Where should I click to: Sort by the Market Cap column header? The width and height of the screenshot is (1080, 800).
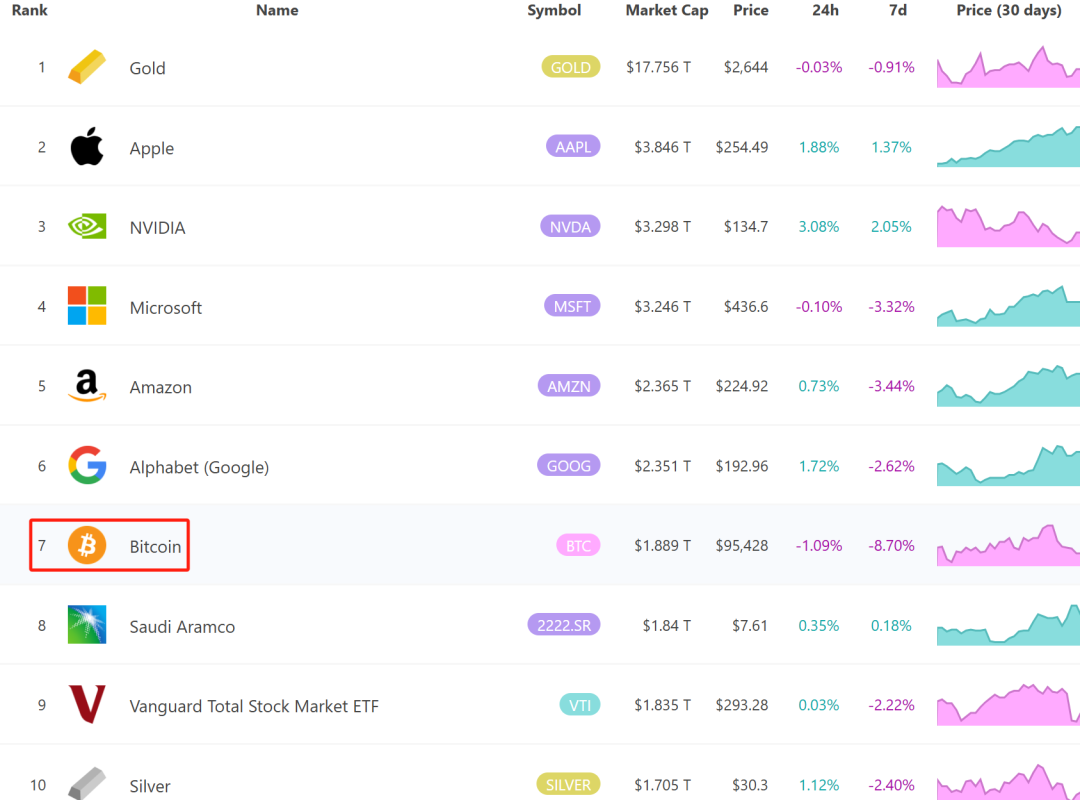pyautogui.click(x=666, y=10)
